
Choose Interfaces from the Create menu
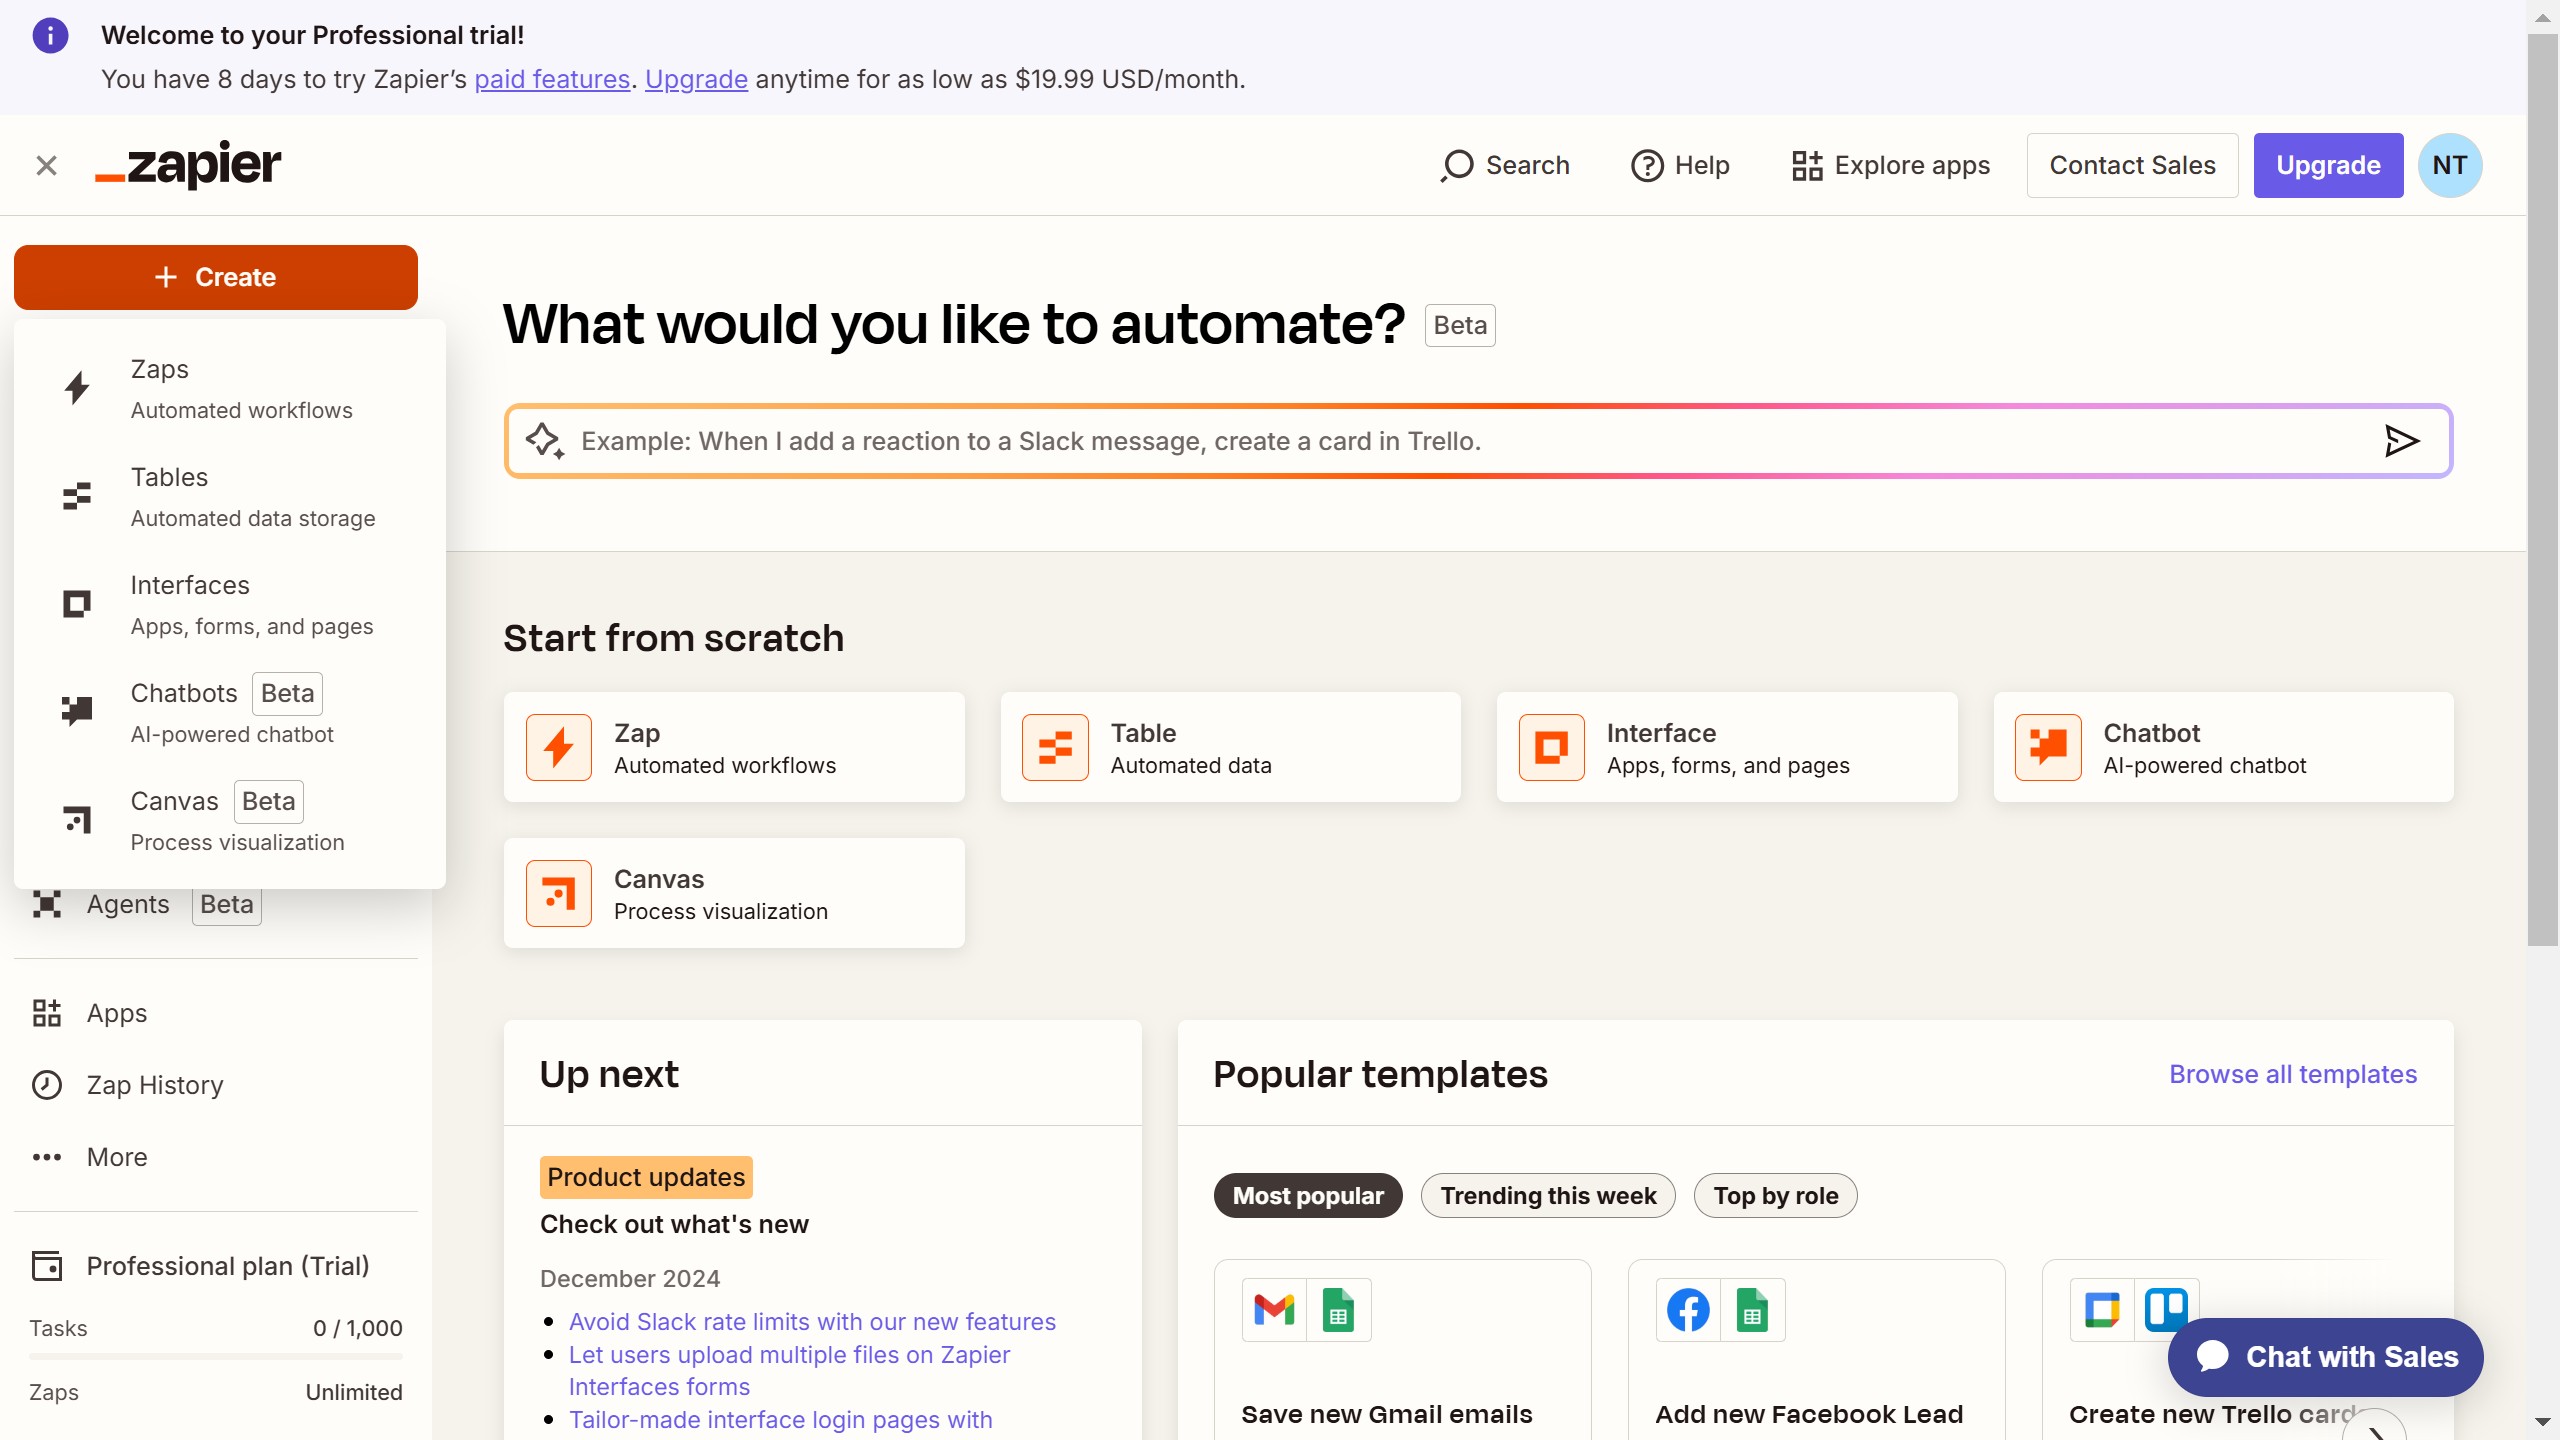(x=230, y=604)
